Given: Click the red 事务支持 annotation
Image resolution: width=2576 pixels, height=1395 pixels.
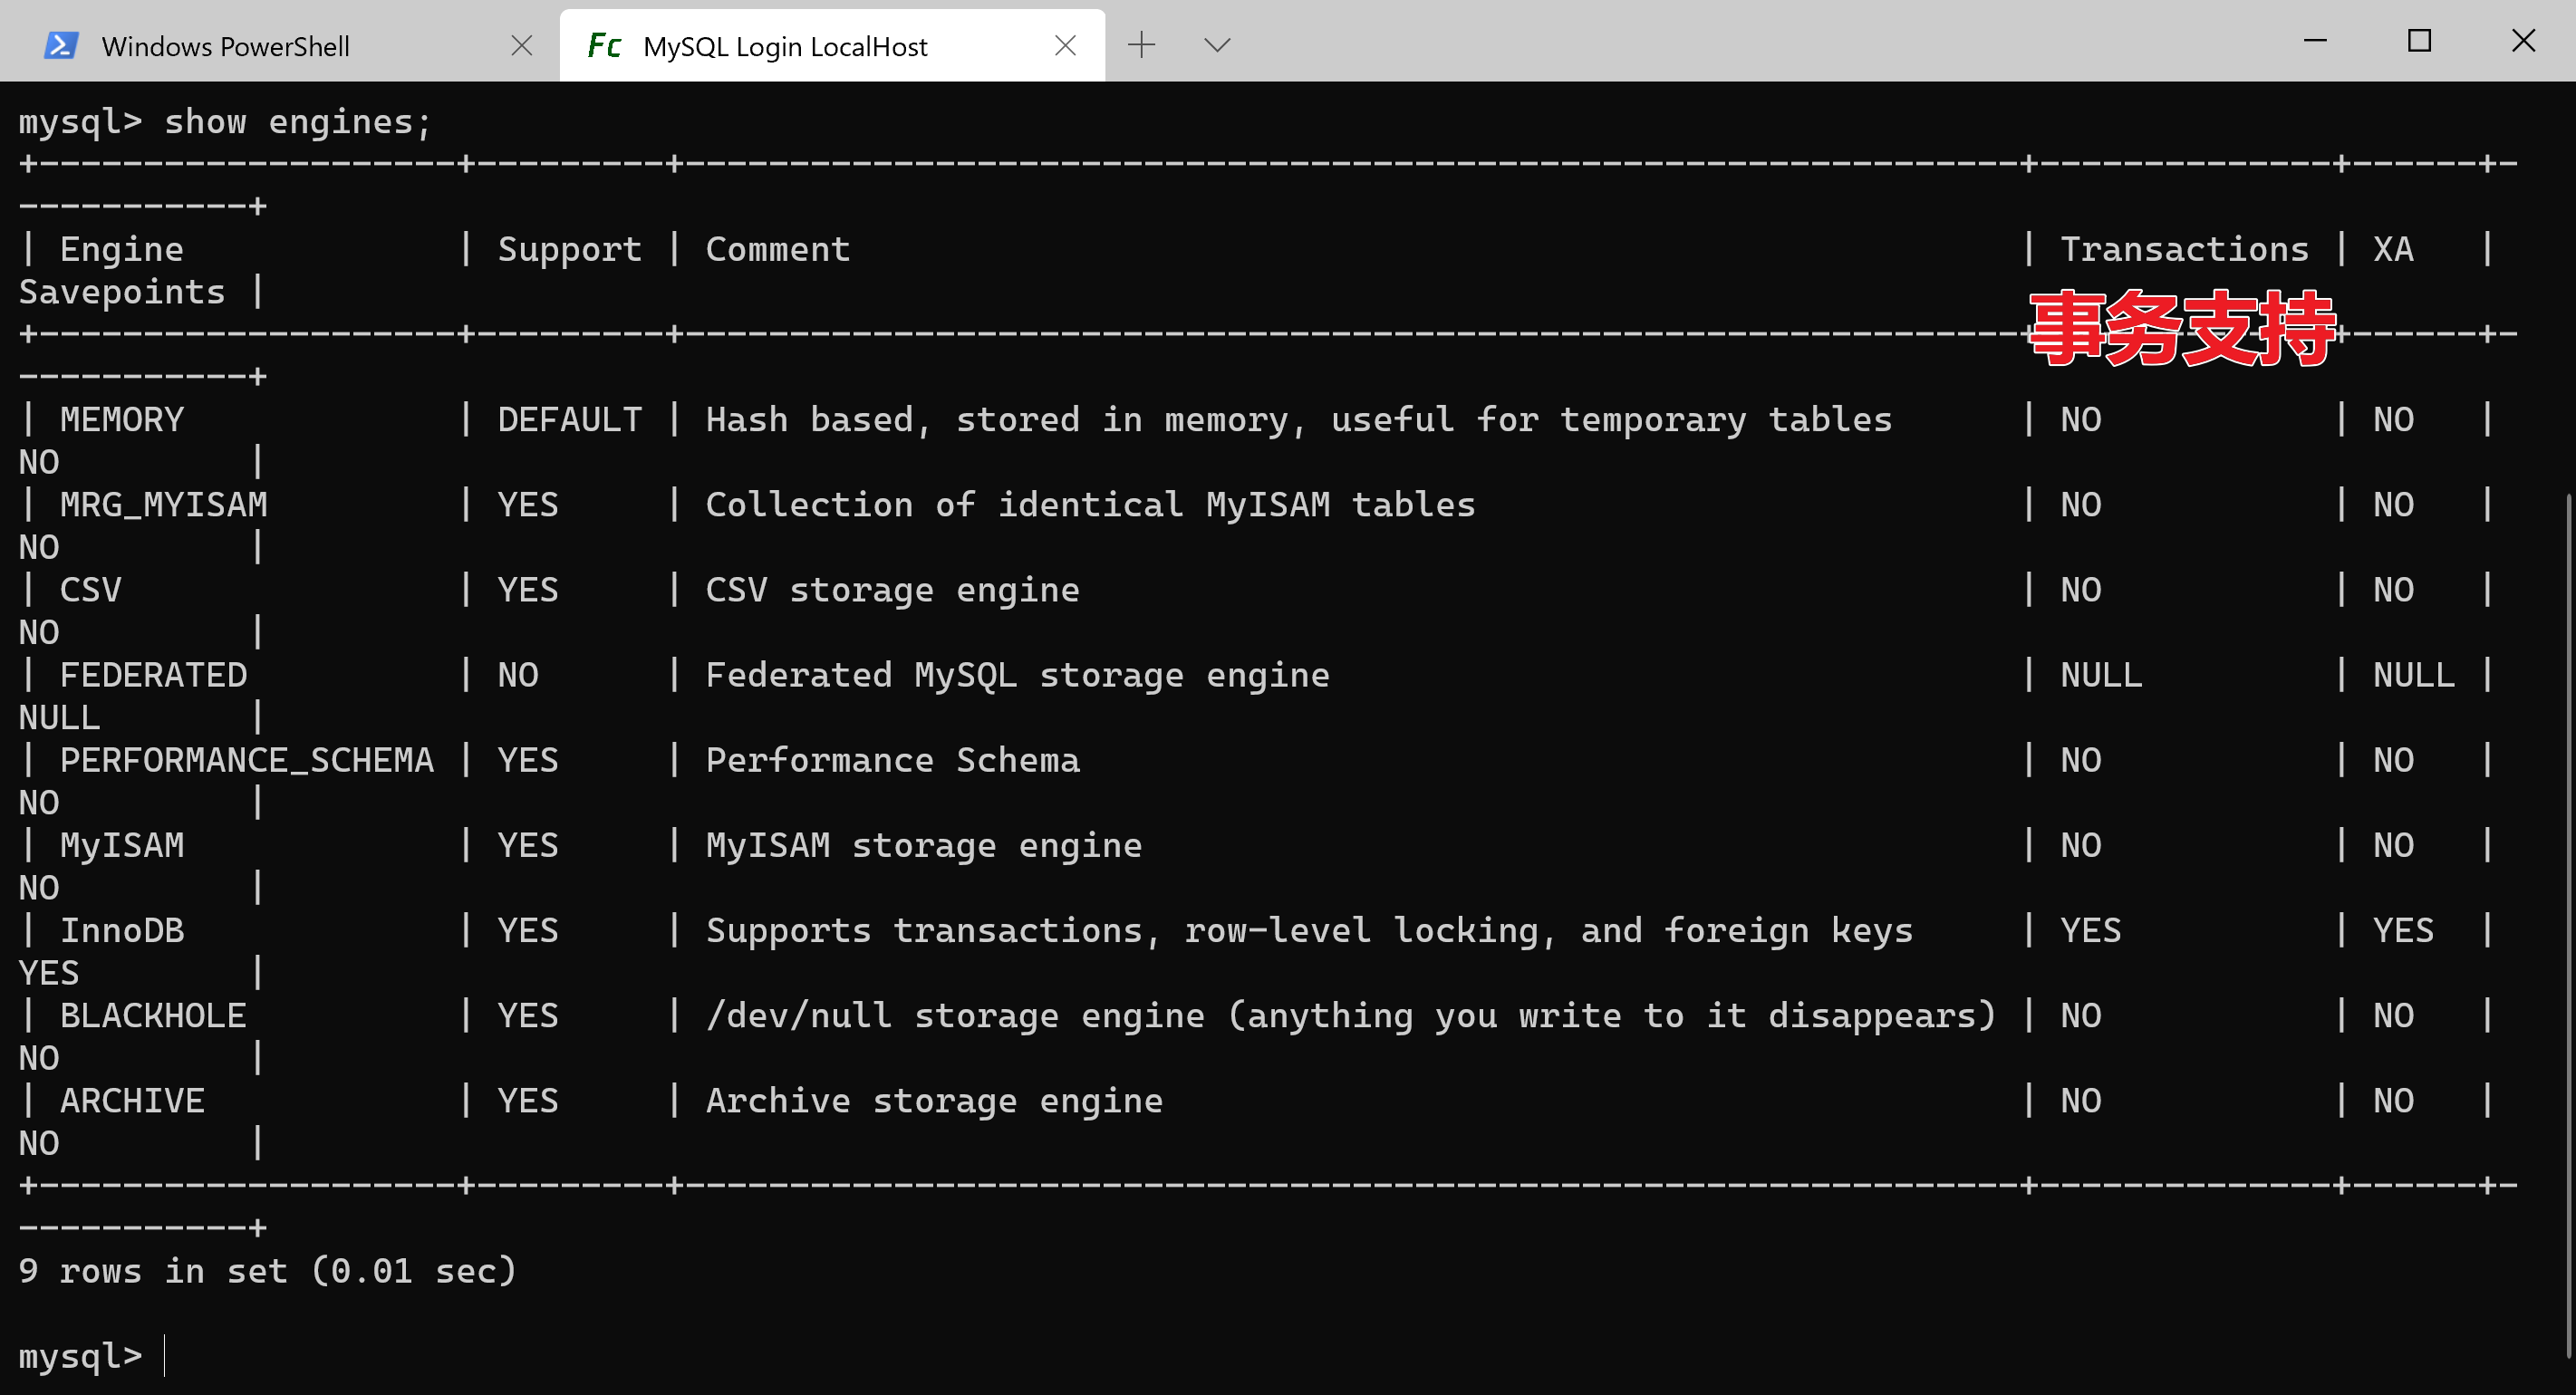Looking at the screenshot, I should 2181,329.
